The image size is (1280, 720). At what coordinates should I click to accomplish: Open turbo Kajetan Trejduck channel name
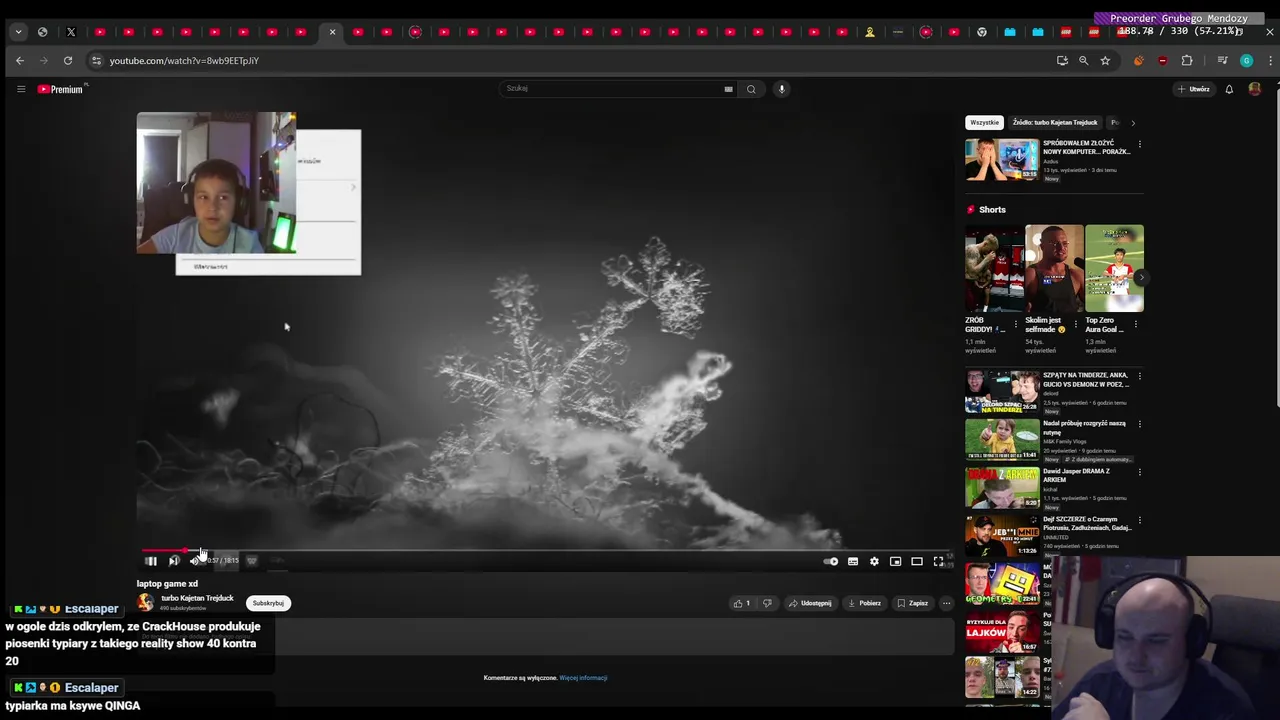point(197,598)
